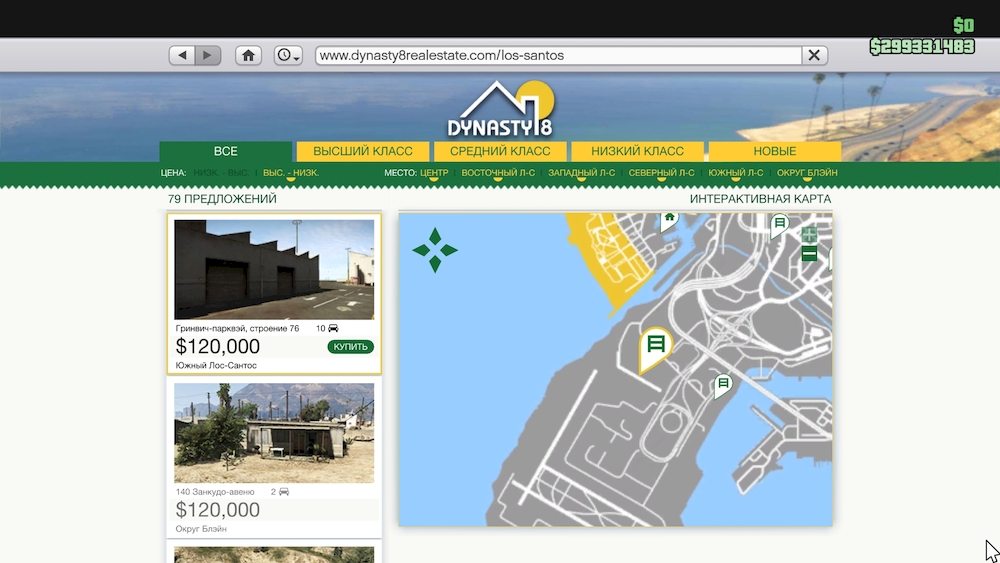The height and width of the screenshot is (563, 1000).
Task: Click the Dynasty 8 logo
Action: point(499,110)
